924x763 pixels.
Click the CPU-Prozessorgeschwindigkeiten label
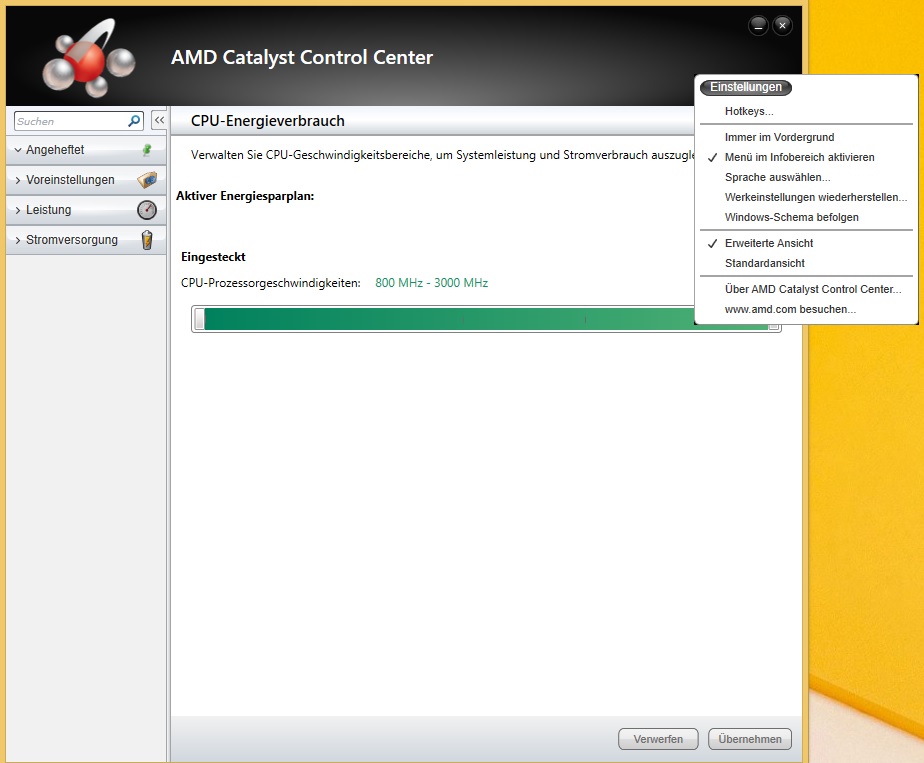click(270, 283)
